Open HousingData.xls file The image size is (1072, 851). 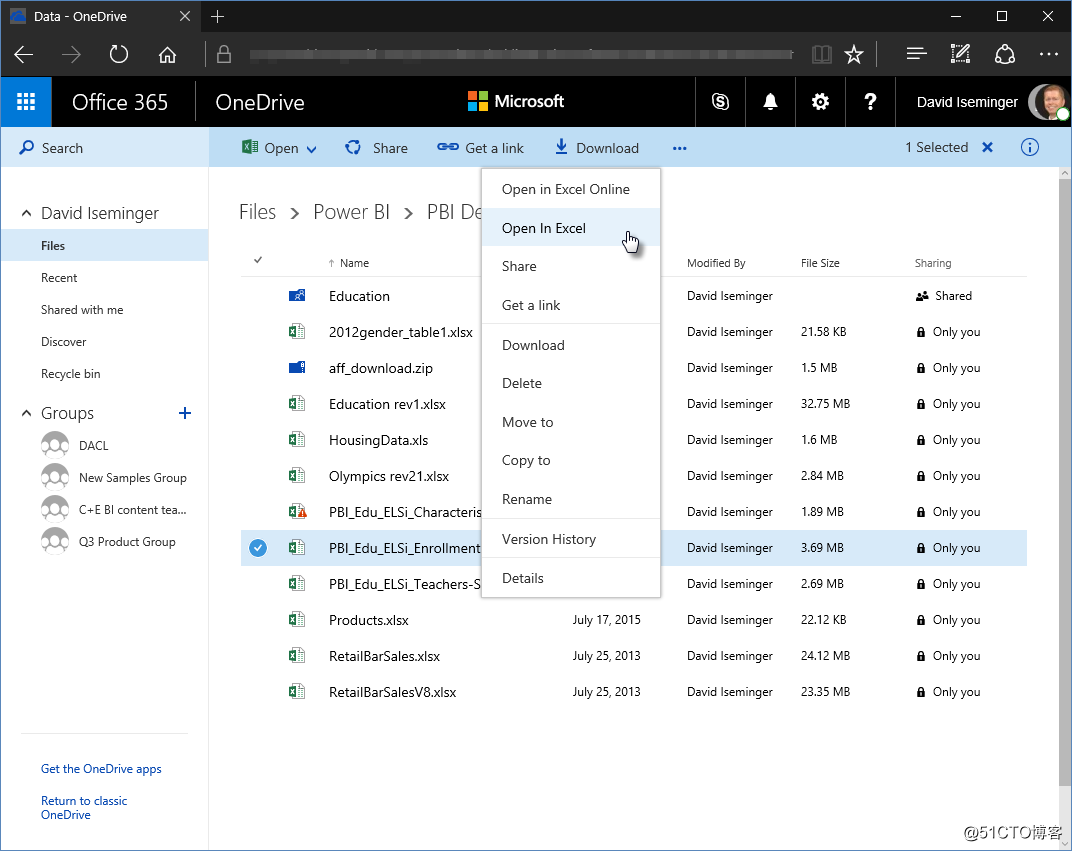coord(378,440)
